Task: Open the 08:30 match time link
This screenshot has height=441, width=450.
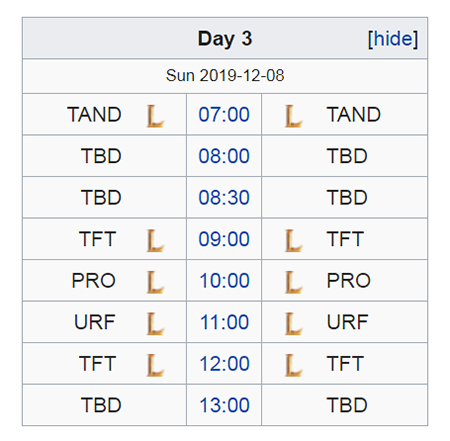Action: (x=224, y=197)
